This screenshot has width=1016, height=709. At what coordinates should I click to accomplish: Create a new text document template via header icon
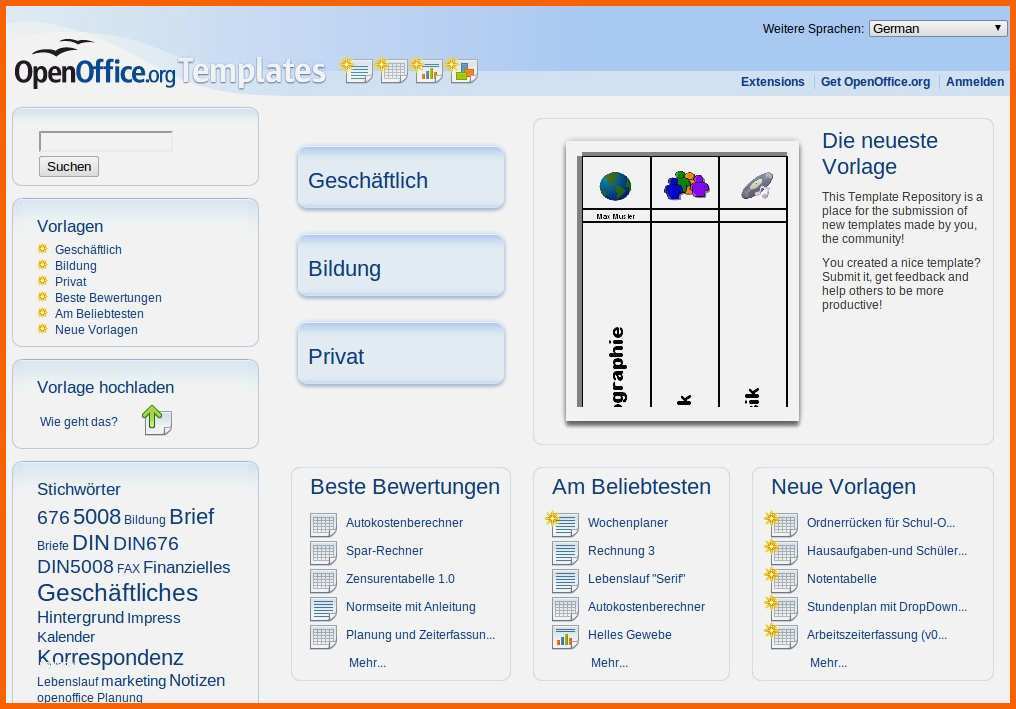pos(356,71)
